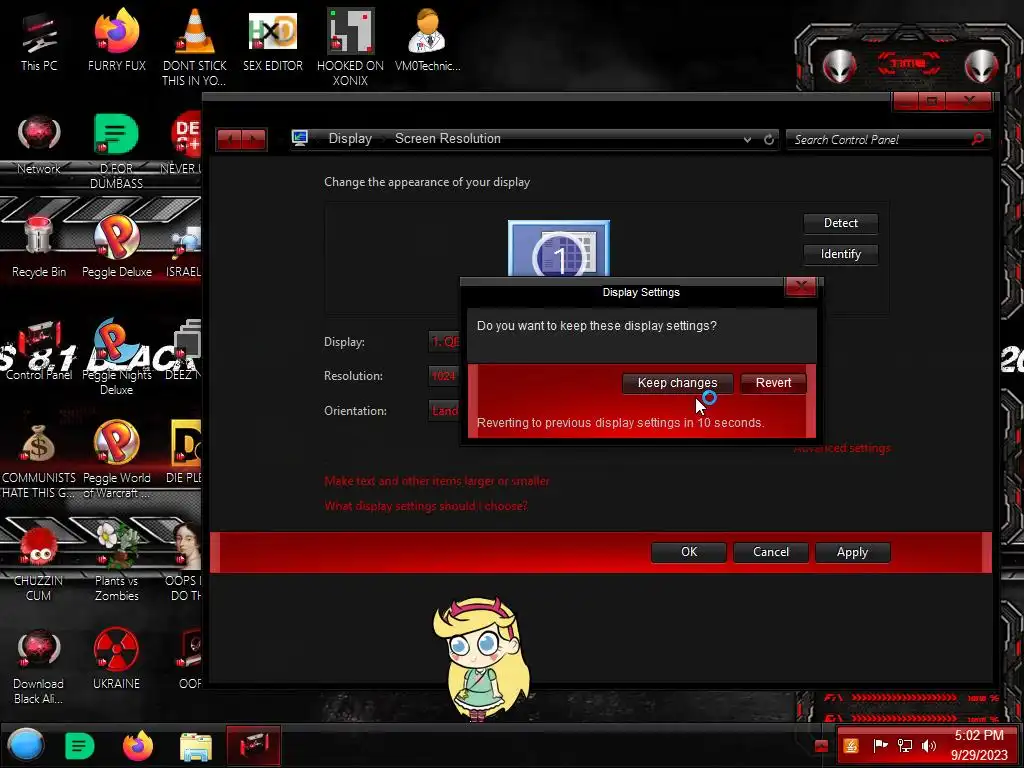Open the FURRY FUX Firefox shortcut
1024x768 pixels.
116,40
